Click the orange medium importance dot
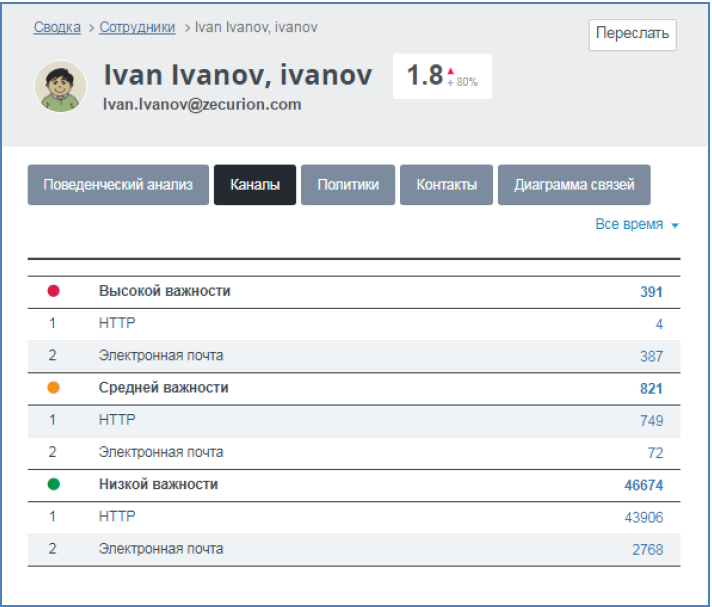The image size is (712, 607). tap(54, 388)
